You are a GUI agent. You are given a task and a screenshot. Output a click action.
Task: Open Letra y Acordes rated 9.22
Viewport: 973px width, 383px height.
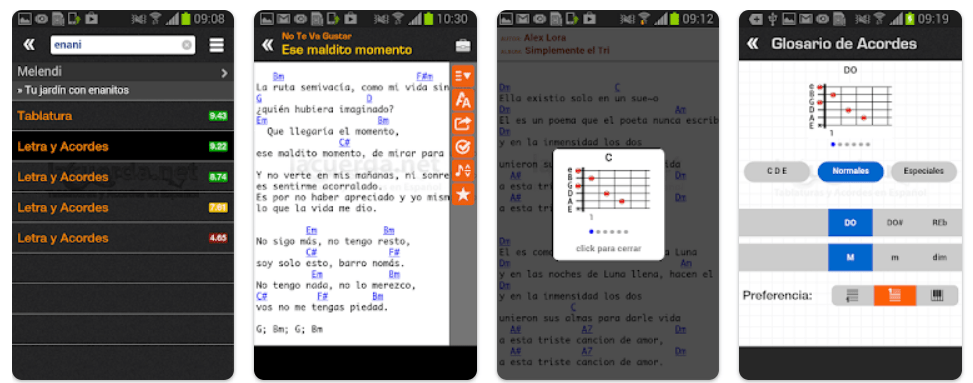[x=123, y=146]
